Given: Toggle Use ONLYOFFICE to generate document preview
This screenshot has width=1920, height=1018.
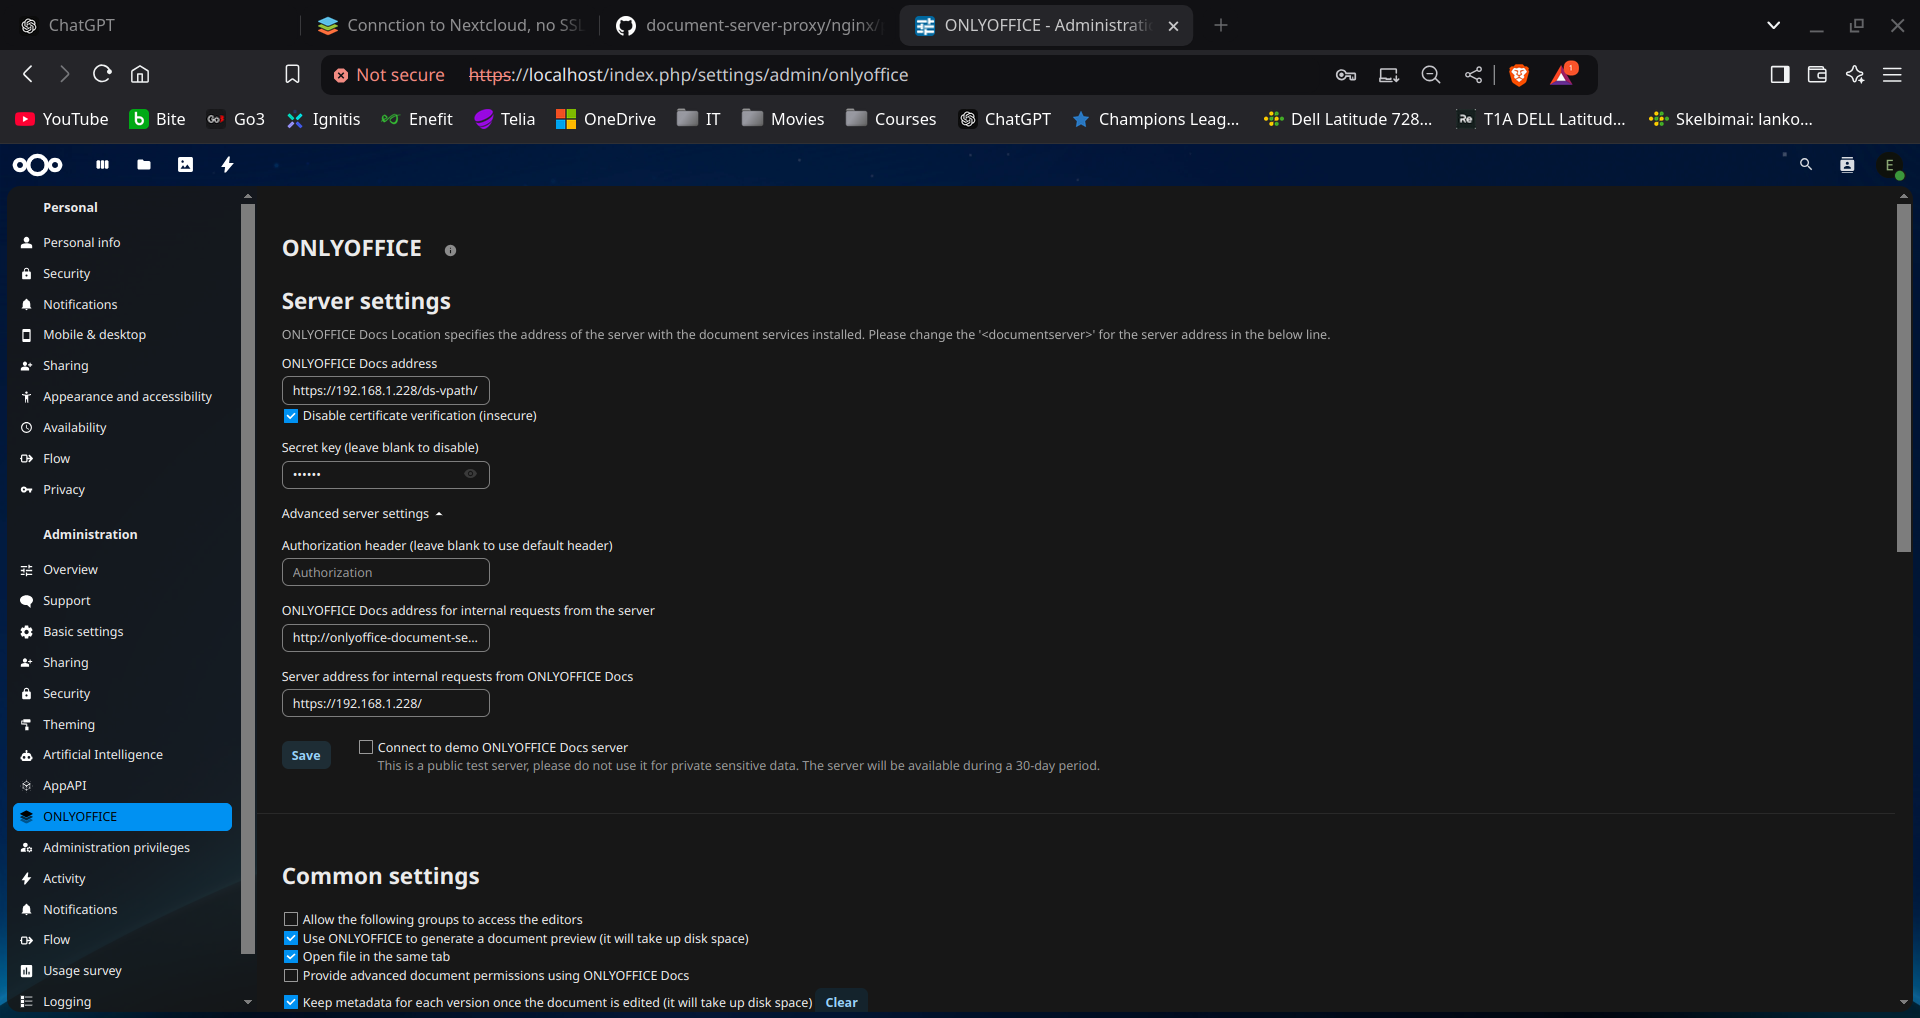Looking at the screenshot, I should (x=291, y=938).
